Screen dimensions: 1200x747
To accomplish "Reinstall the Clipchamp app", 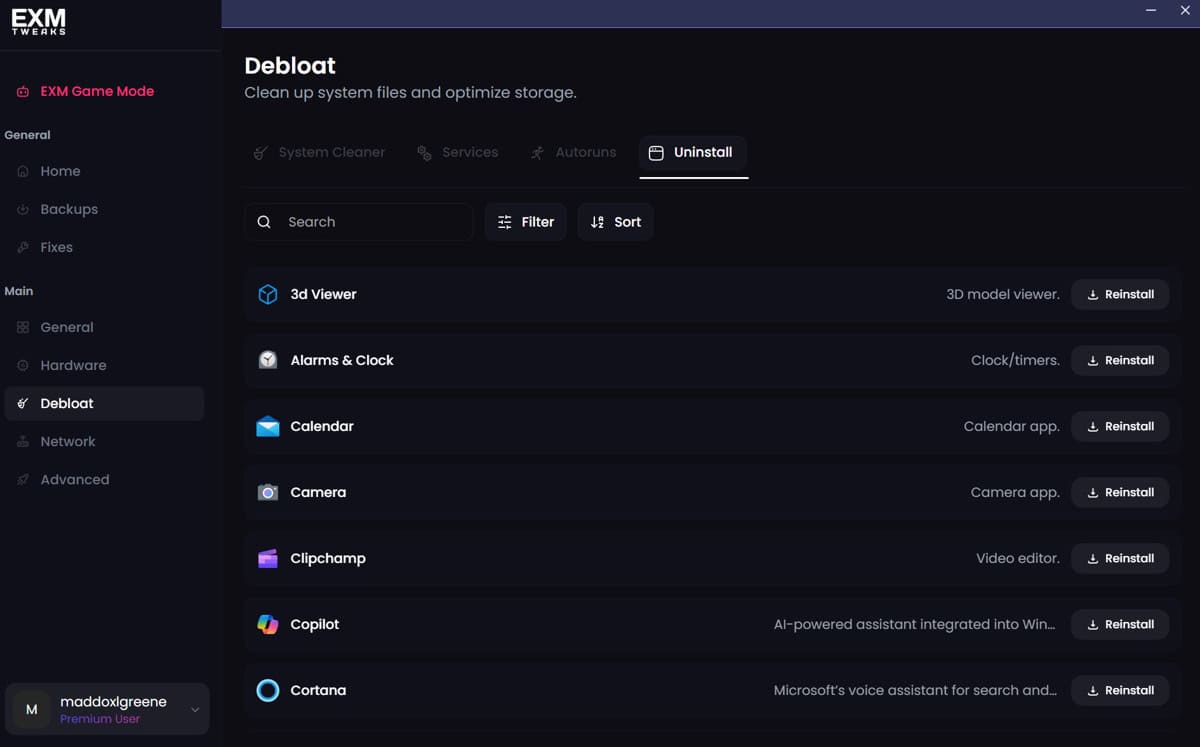I will (x=1120, y=558).
